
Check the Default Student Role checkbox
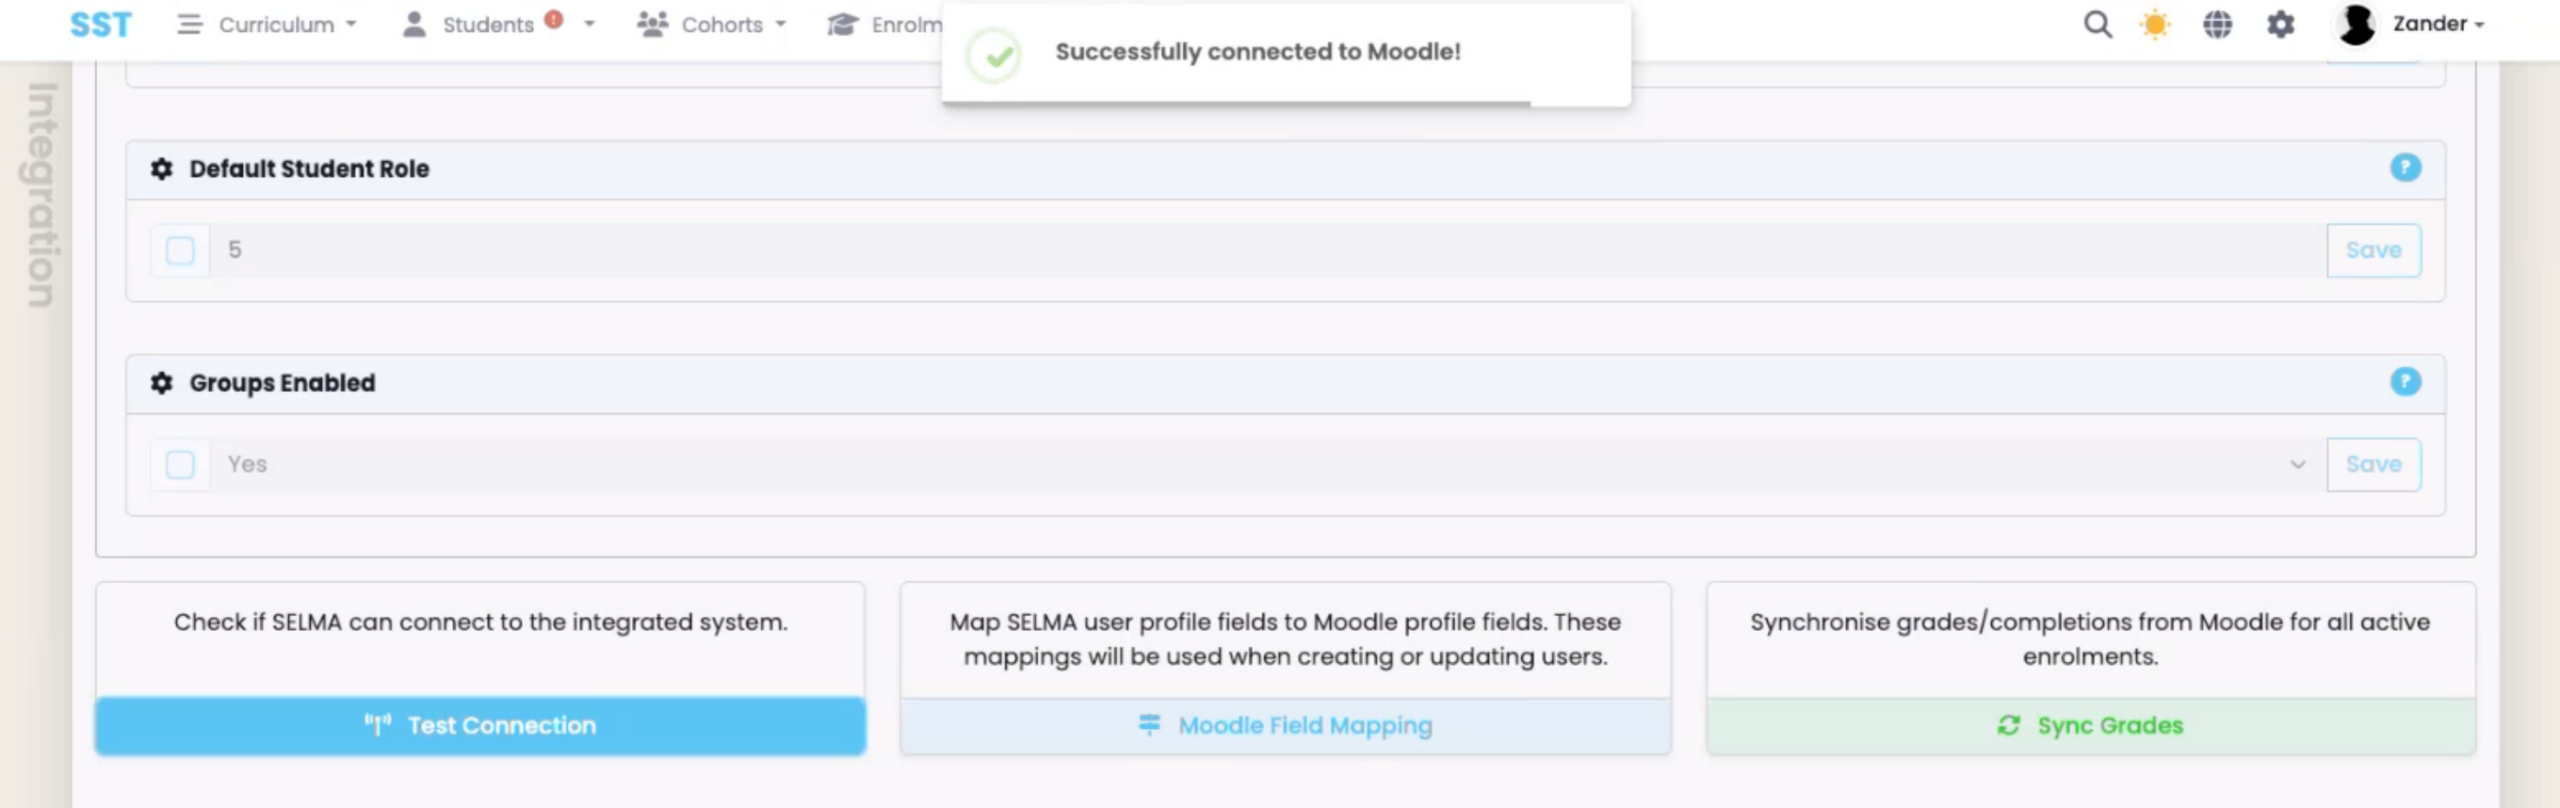tap(180, 250)
